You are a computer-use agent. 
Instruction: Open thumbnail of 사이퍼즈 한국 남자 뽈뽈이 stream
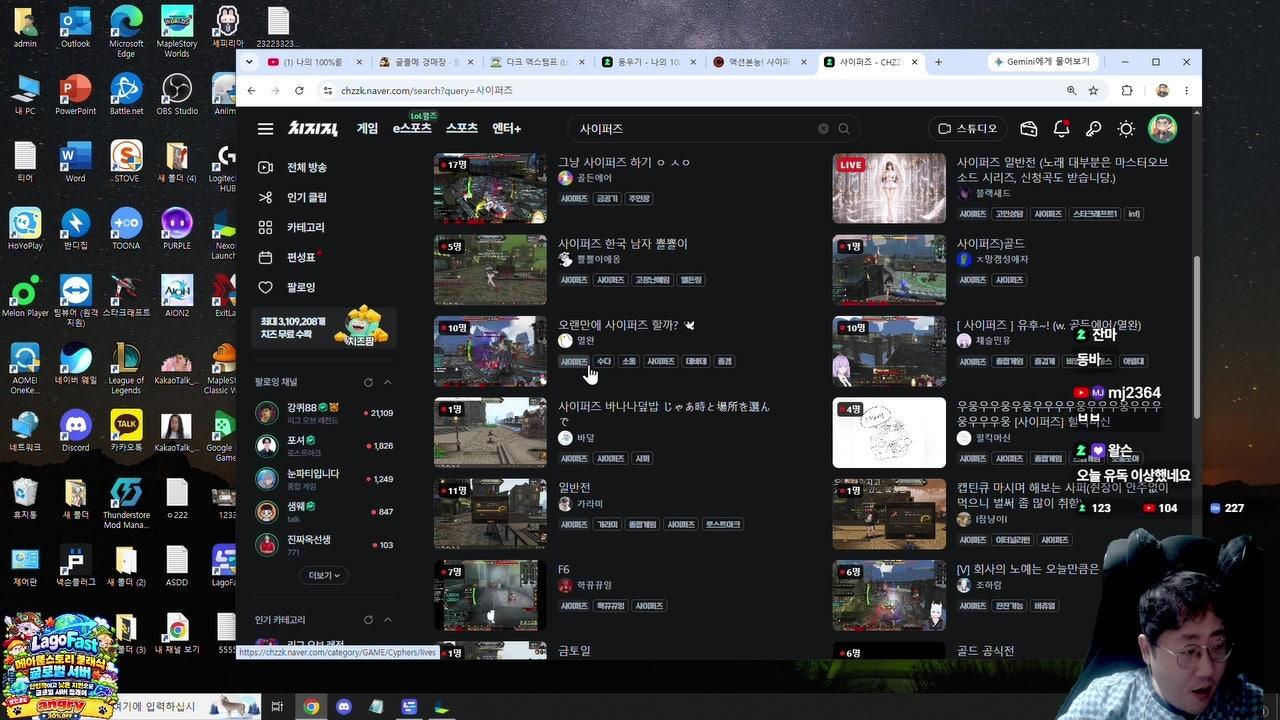(x=490, y=270)
